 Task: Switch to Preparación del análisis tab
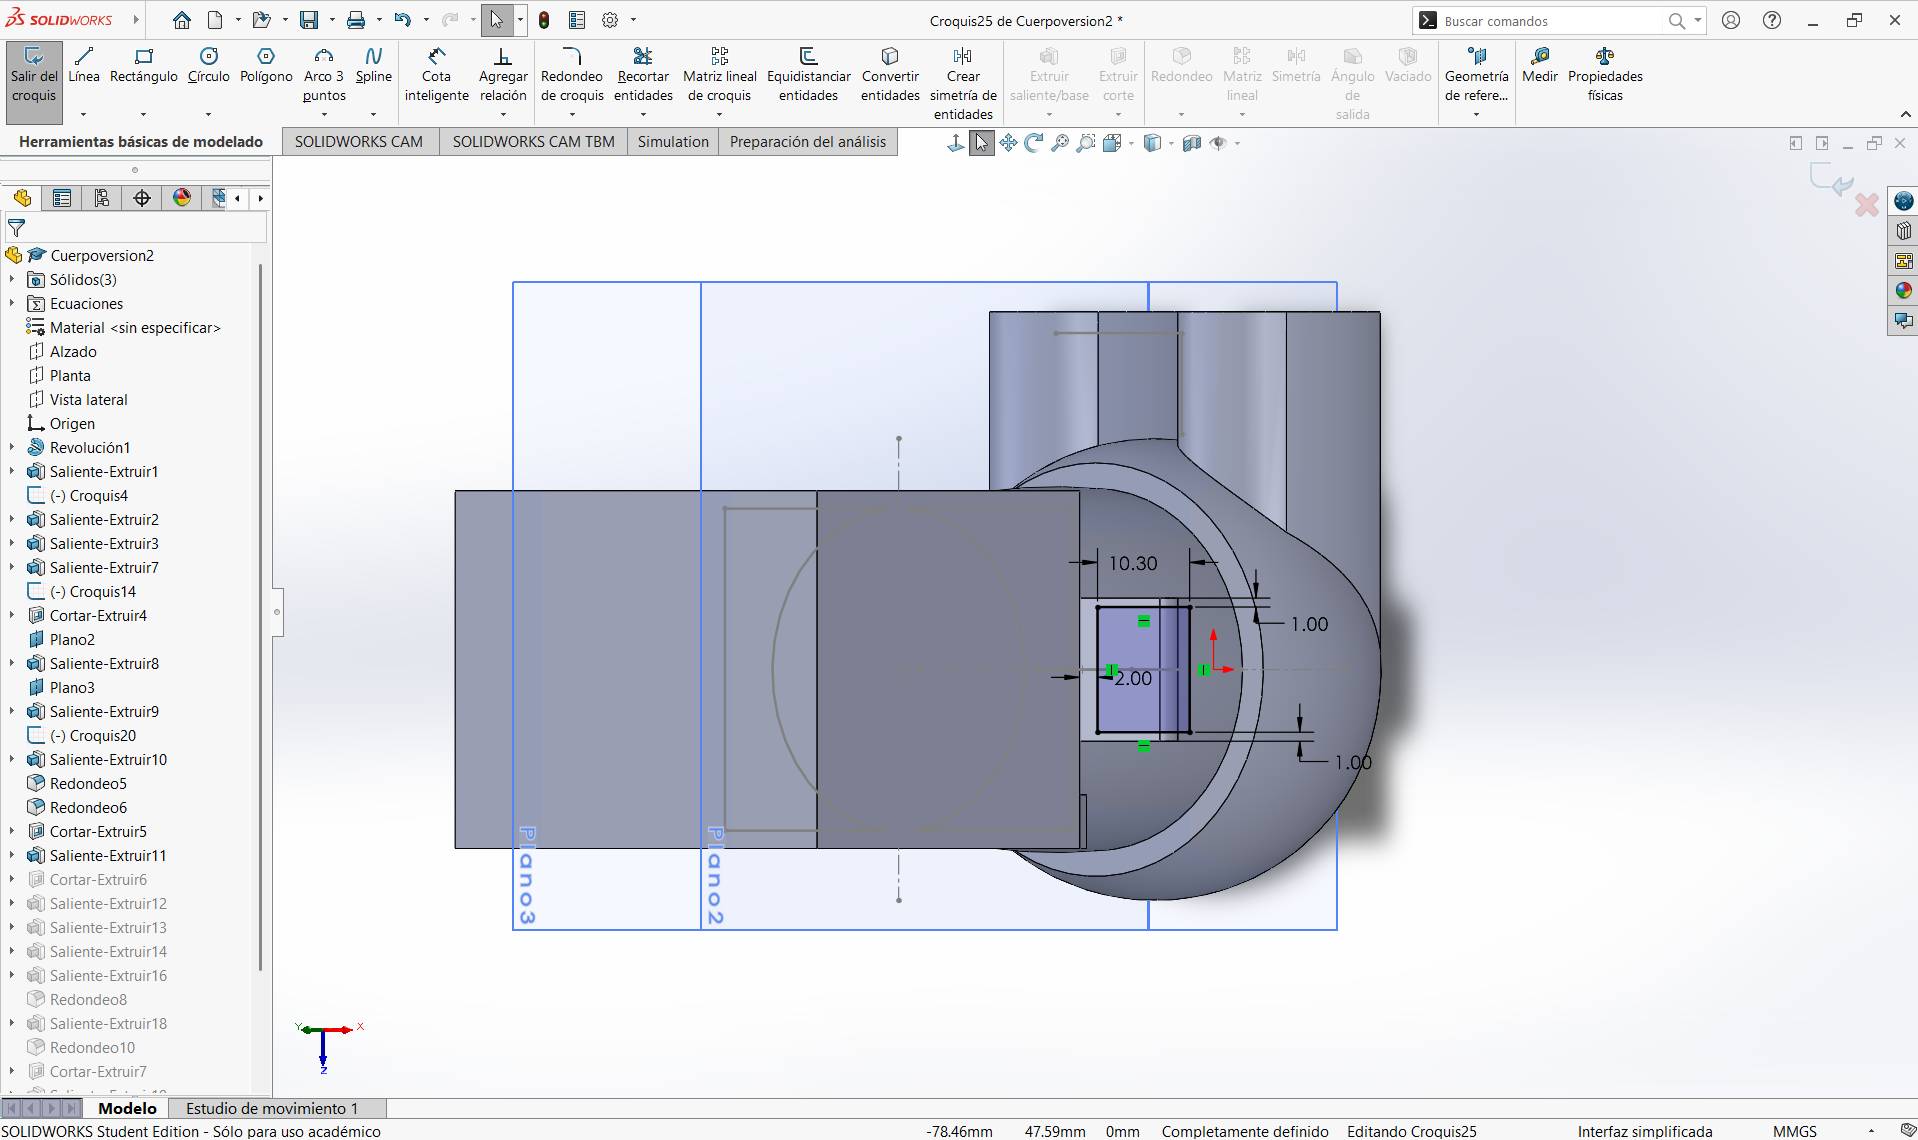[808, 142]
